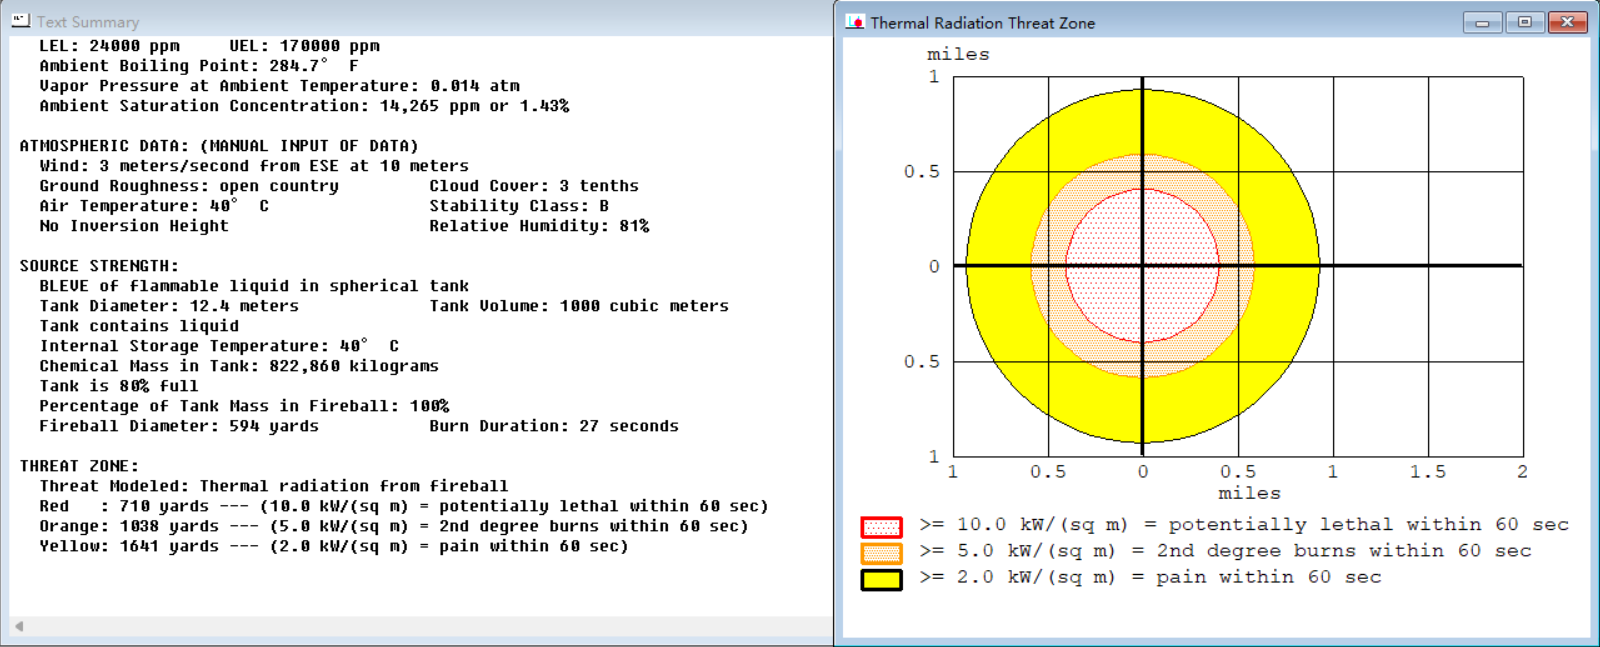The image size is (1600, 647).
Task: Click 'Tank Volume: 1000 cubic meters' text
Action: 579,306
